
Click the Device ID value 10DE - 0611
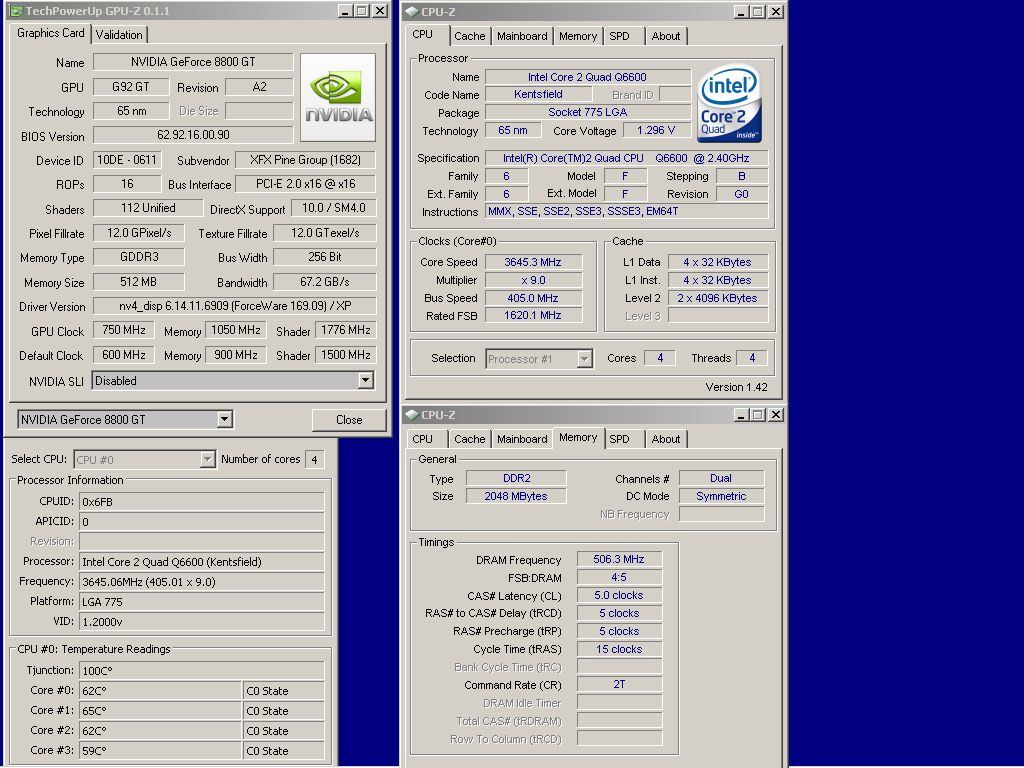click(x=127, y=160)
